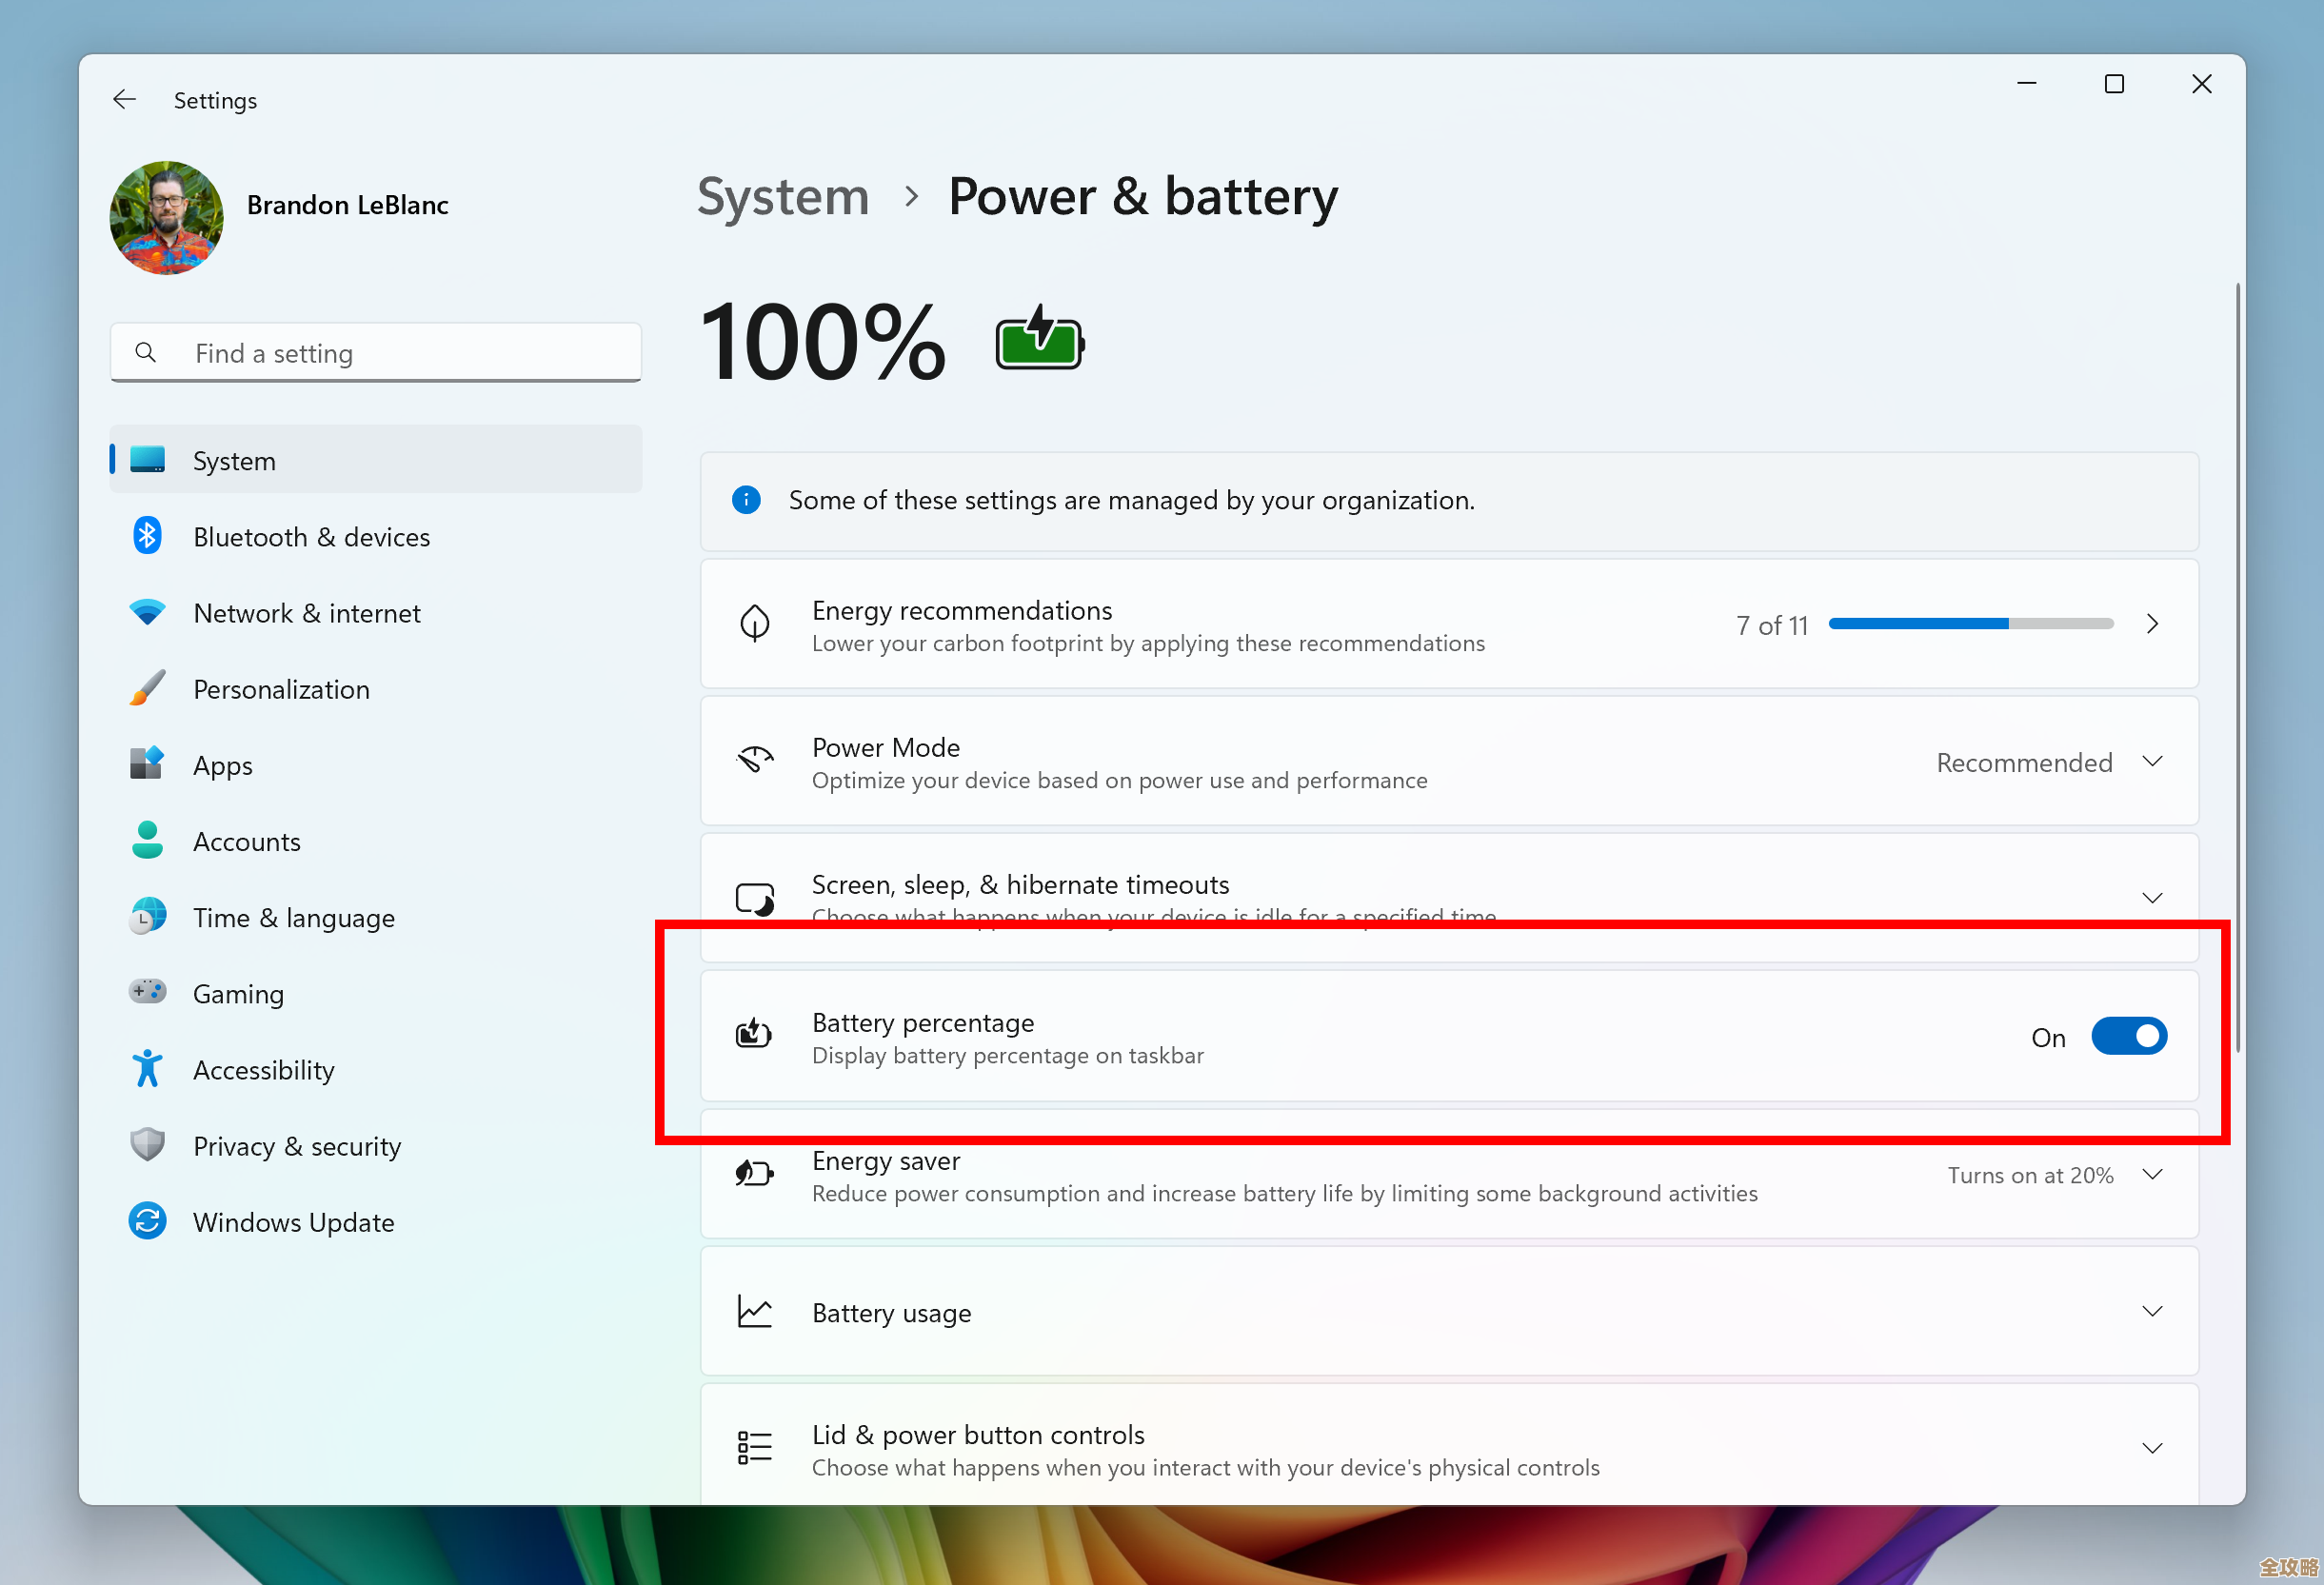Open Personalization via the paintbrush icon
2324x1585 pixels.
click(x=147, y=688)
